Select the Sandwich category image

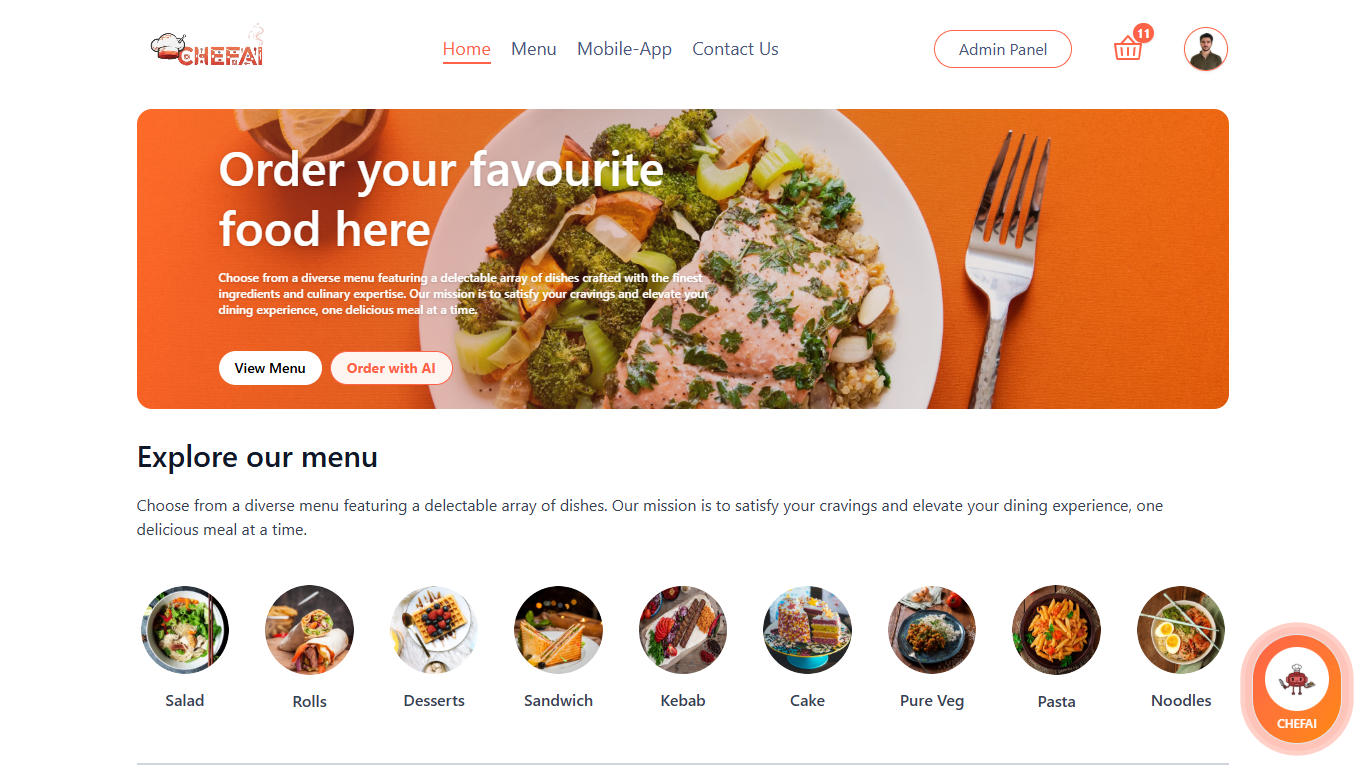tap(558, 630)
